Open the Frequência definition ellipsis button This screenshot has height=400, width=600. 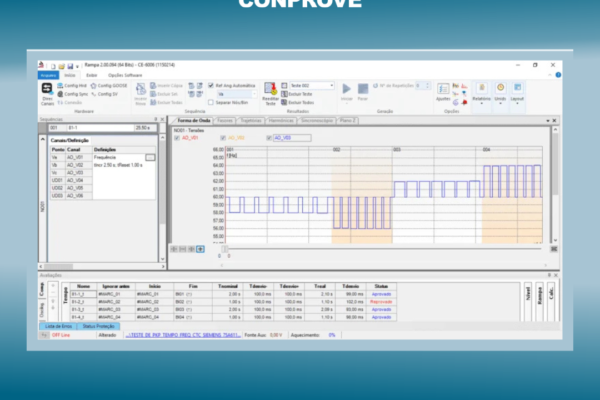150,157
